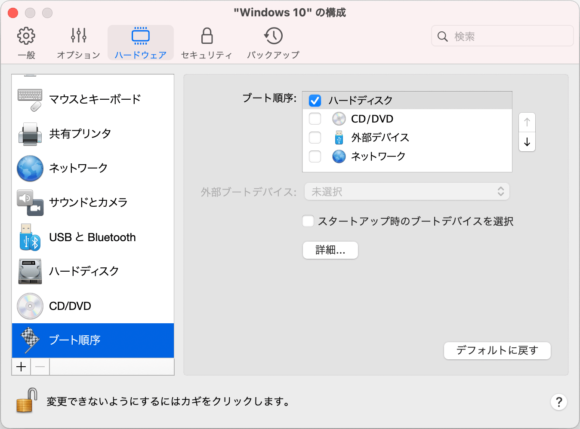The width and height of the screenshot is (580, 429).
Task: Enable CD/DVD in the boot order list
Action: [x=315, y=119]
